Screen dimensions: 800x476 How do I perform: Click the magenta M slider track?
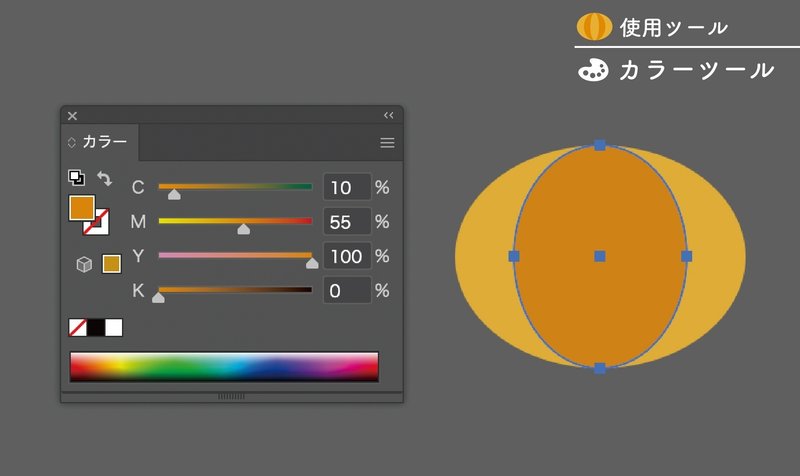[235, 221]
